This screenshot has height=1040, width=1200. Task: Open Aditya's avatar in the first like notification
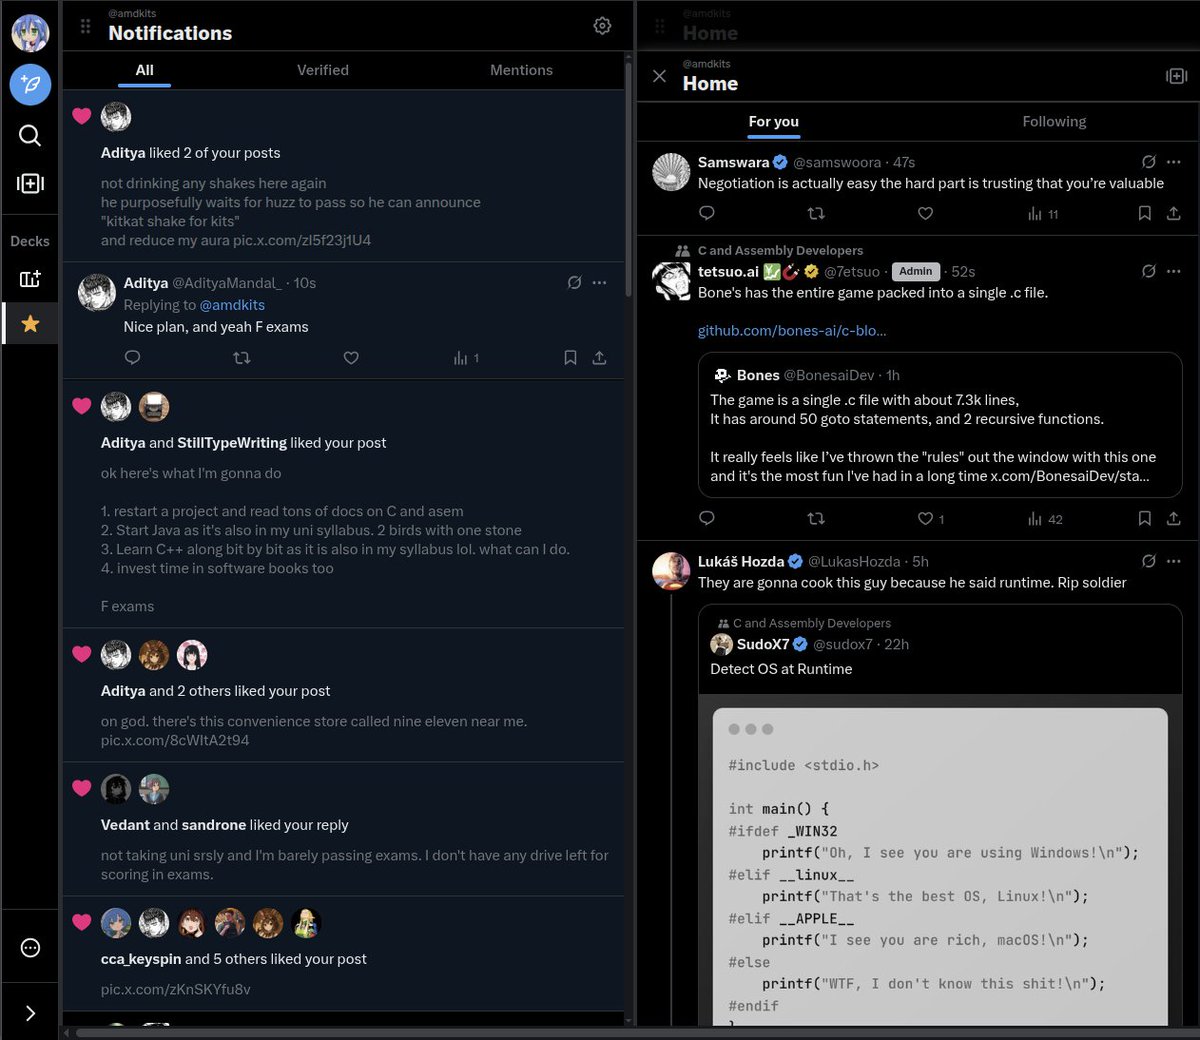[116, 116]
